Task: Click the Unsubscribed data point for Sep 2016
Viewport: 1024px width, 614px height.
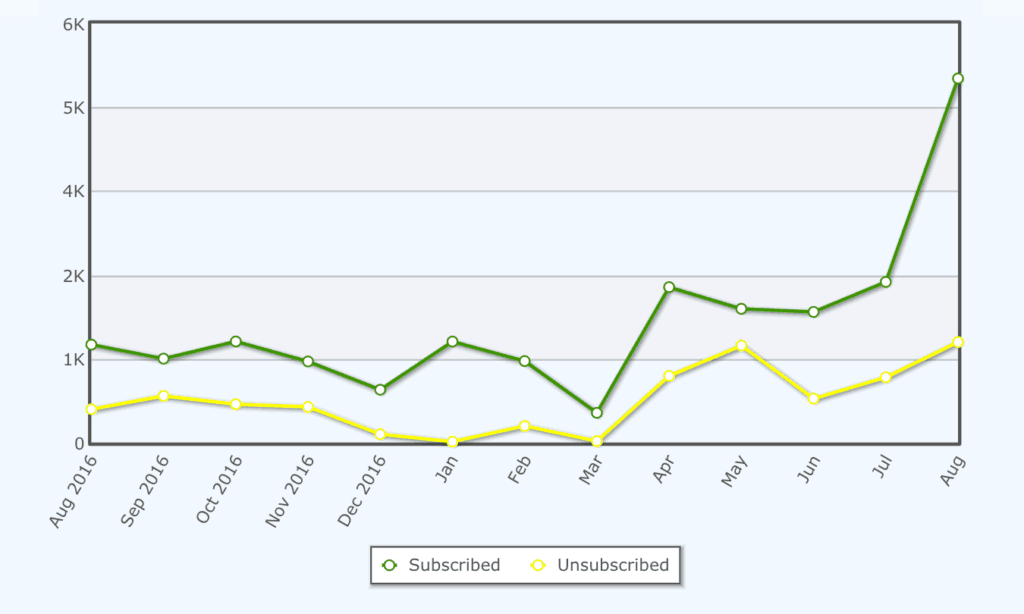Action: click(x=163, y=396)
